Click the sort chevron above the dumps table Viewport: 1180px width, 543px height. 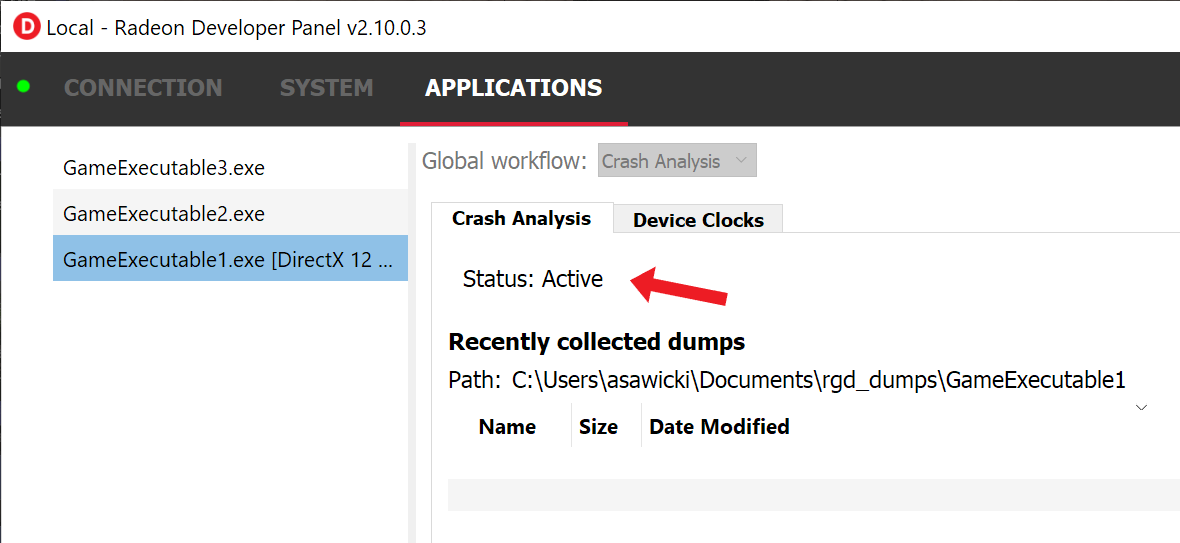pyautogui.click(x=1141, y=408)
